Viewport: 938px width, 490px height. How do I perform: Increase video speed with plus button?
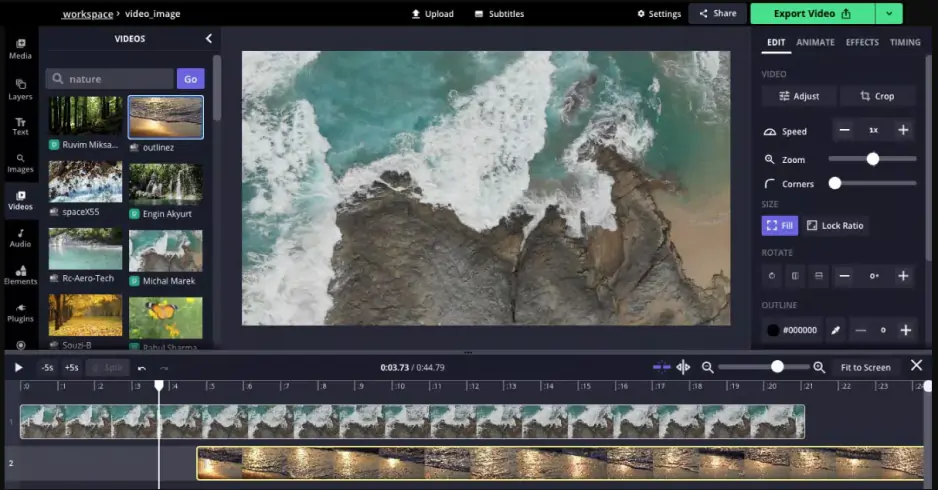(903, 131)
